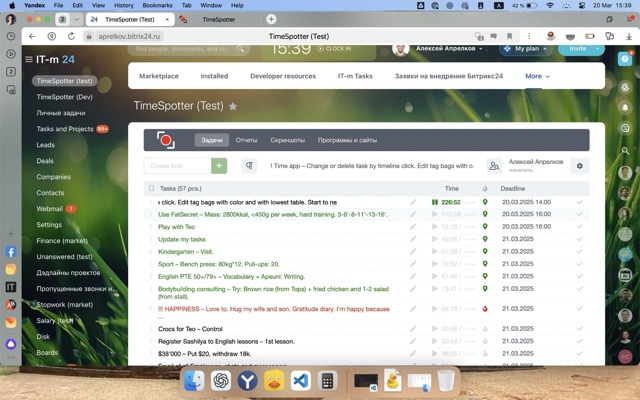
Task: Expand the More dropdown in top navigation
Action: 537,76
